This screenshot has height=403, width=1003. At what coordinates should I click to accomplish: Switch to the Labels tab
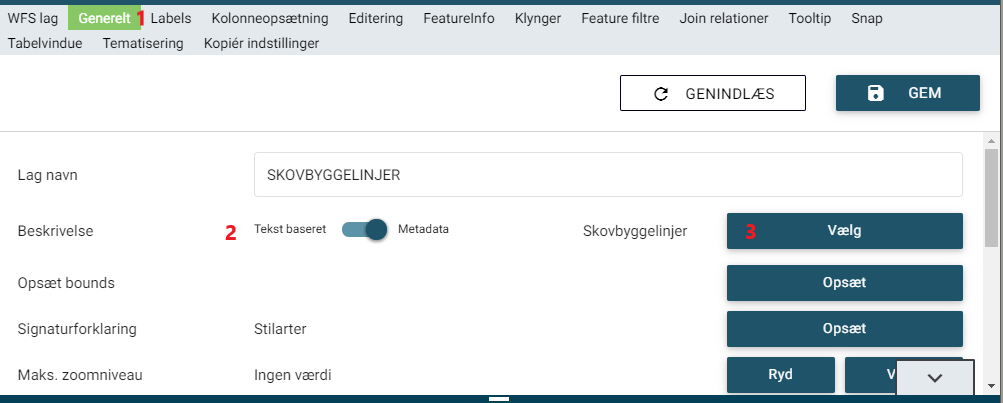[170, 18]
